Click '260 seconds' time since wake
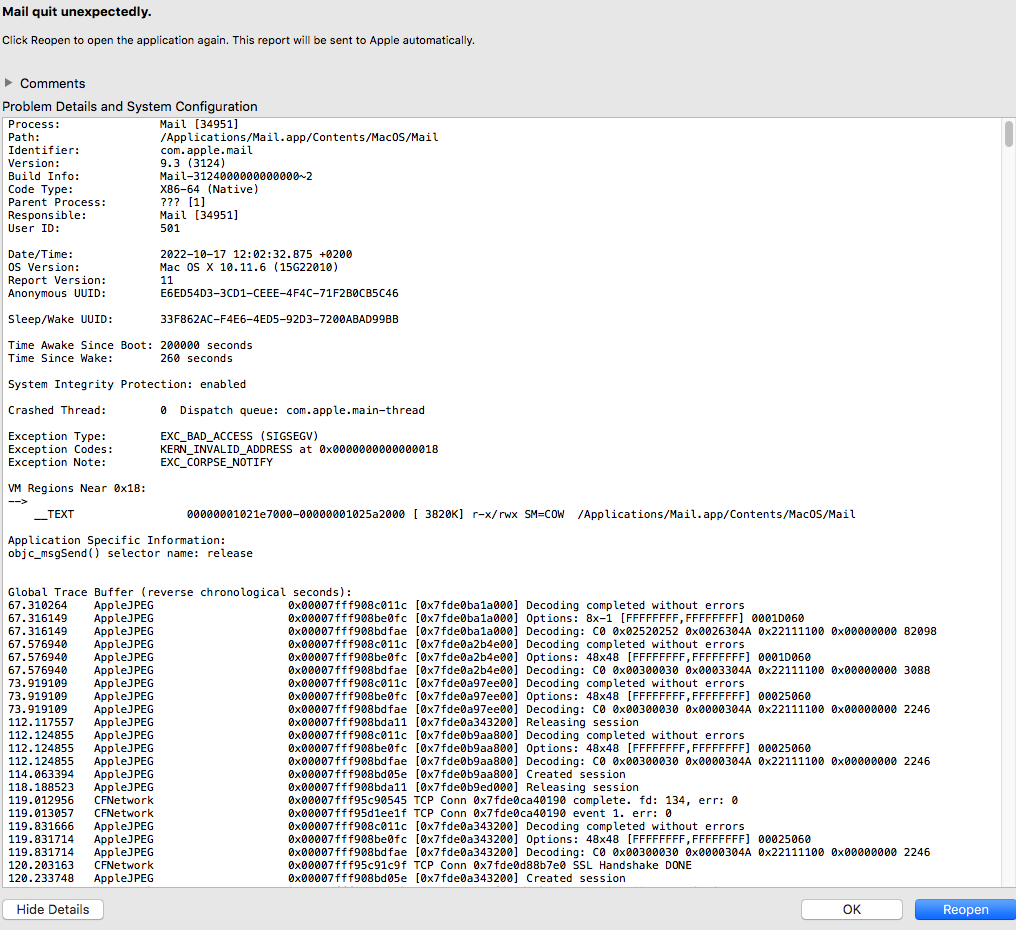1016x930 pixels. click(196, 358)
